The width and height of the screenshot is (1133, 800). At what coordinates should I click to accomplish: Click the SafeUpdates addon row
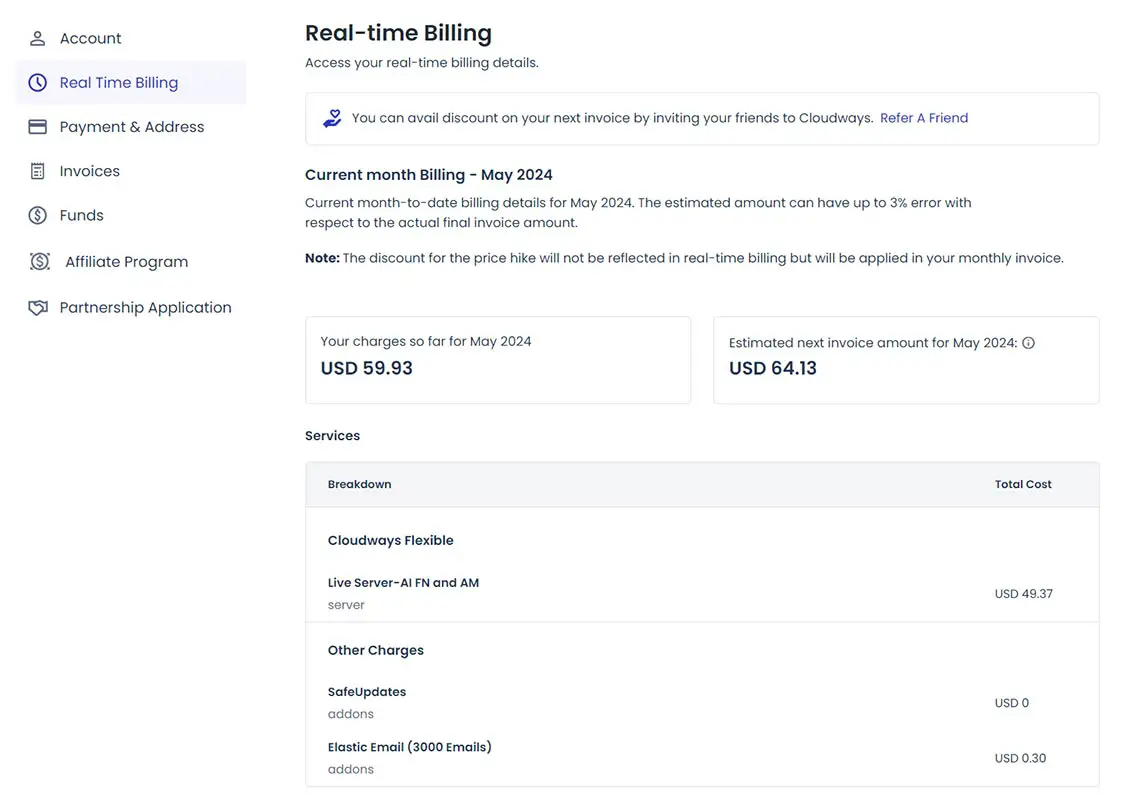[702, 702]
